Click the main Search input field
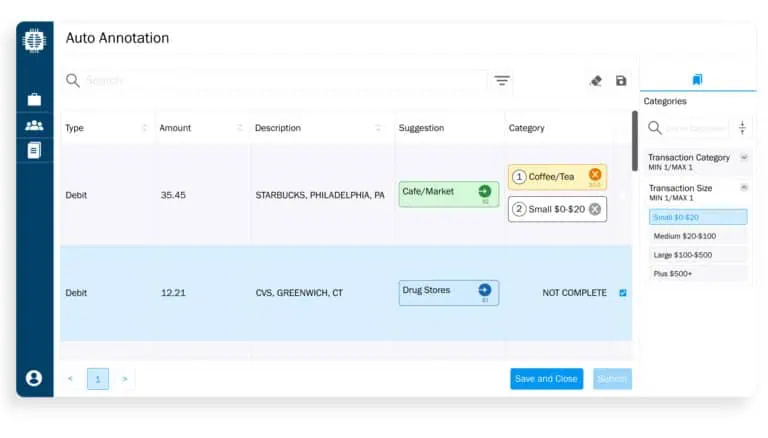The image size is (768, 438). [x=285, y=80]
